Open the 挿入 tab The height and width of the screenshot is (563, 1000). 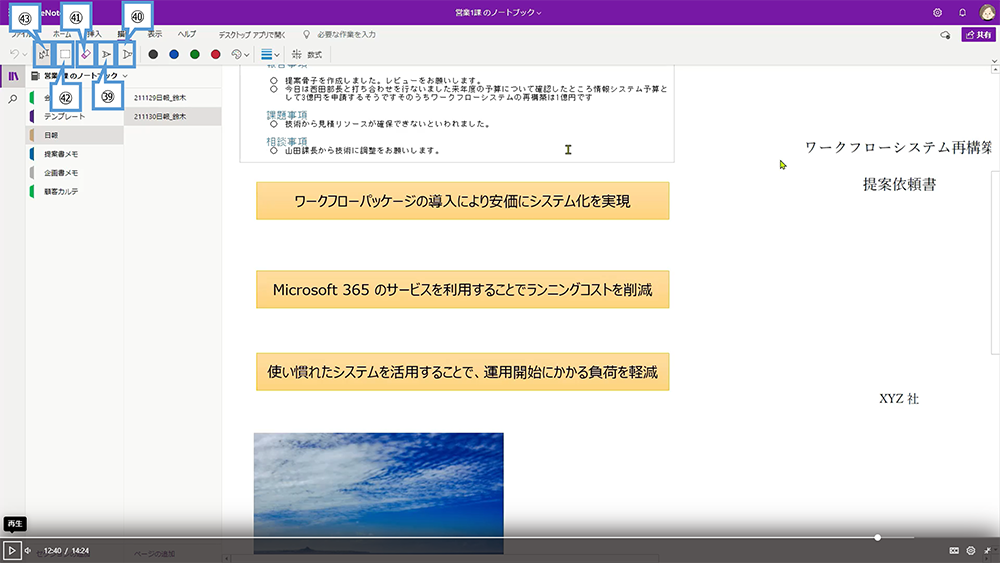click(x=94, y=34)
